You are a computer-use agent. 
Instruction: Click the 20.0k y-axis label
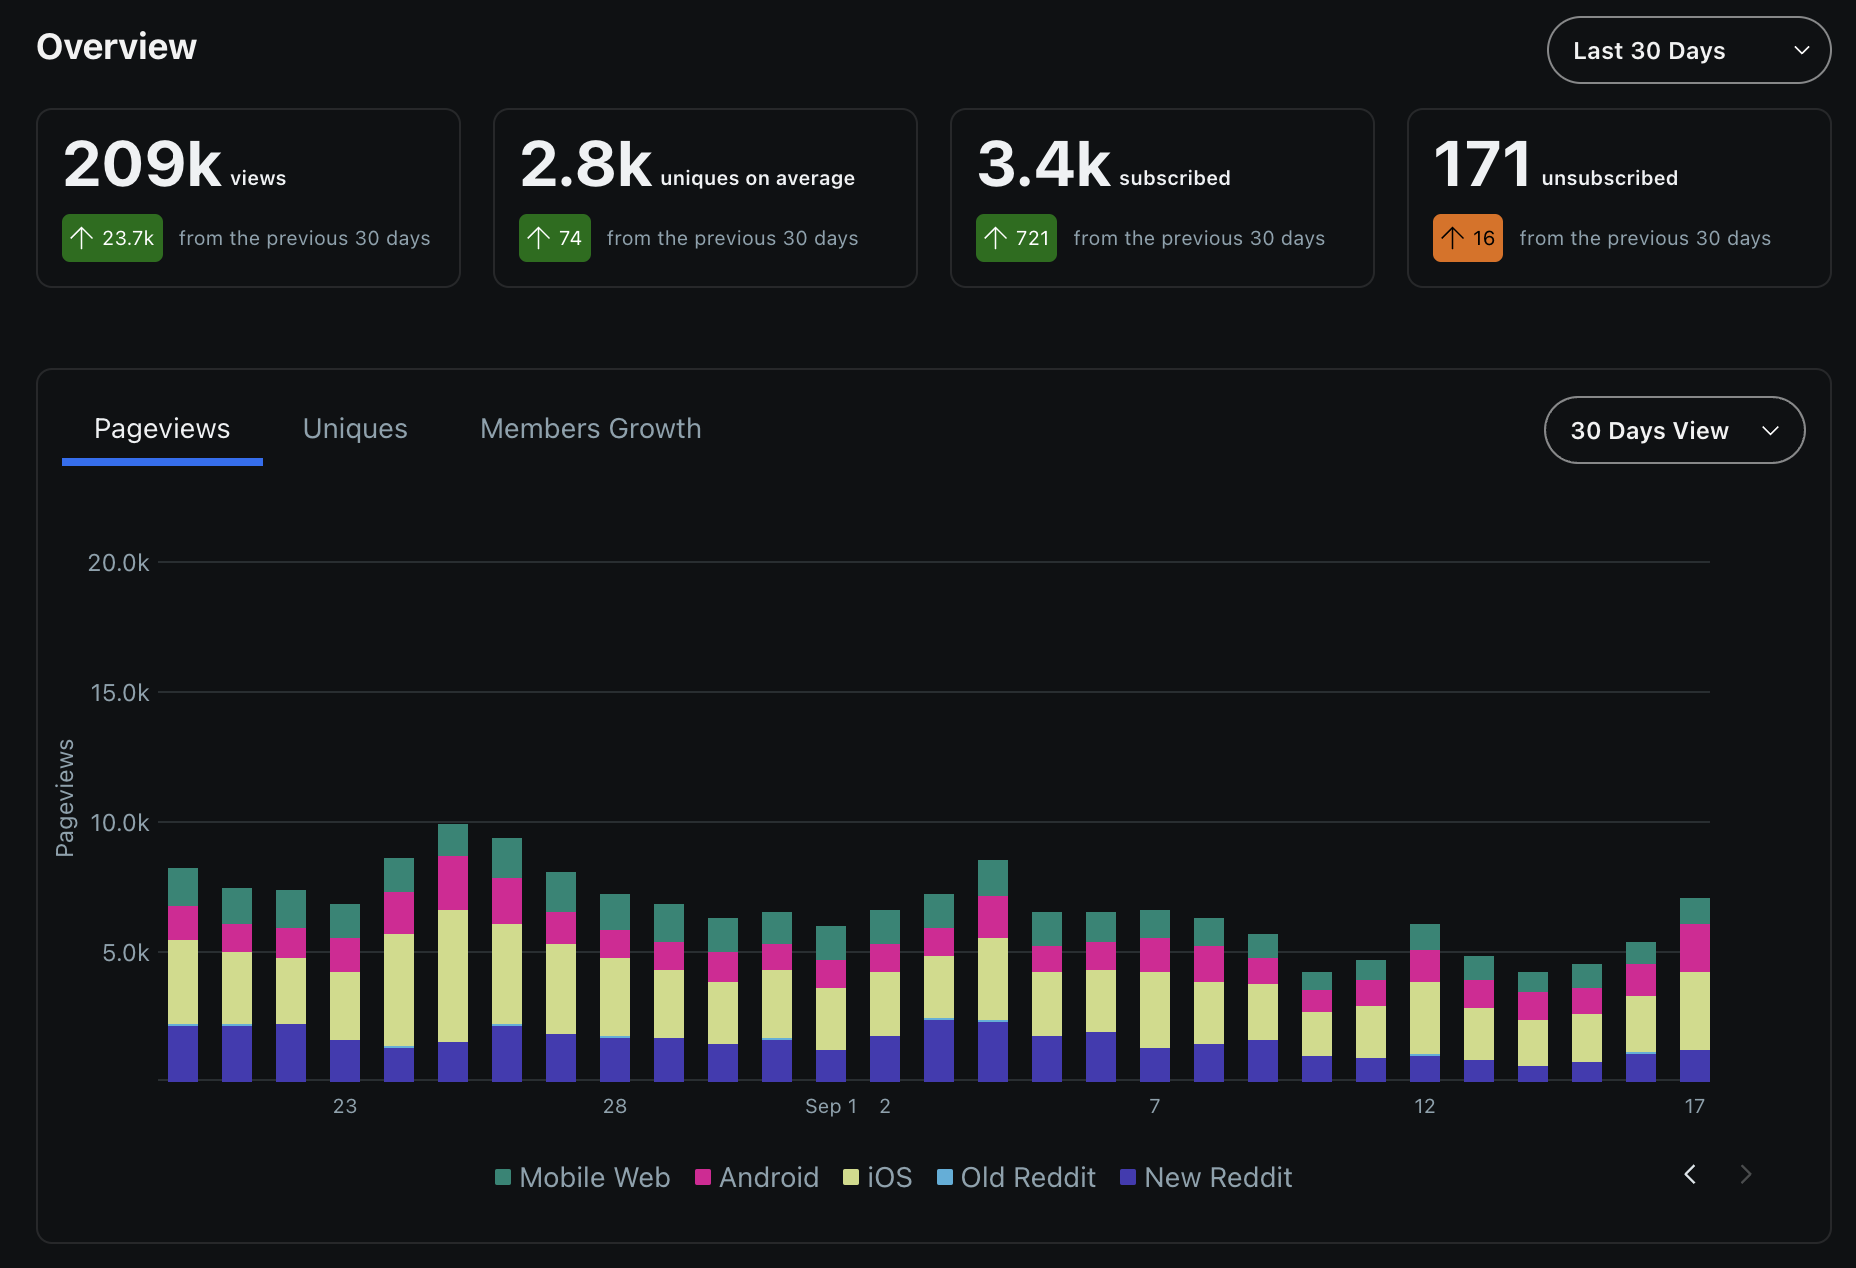[x=118, y=563]
